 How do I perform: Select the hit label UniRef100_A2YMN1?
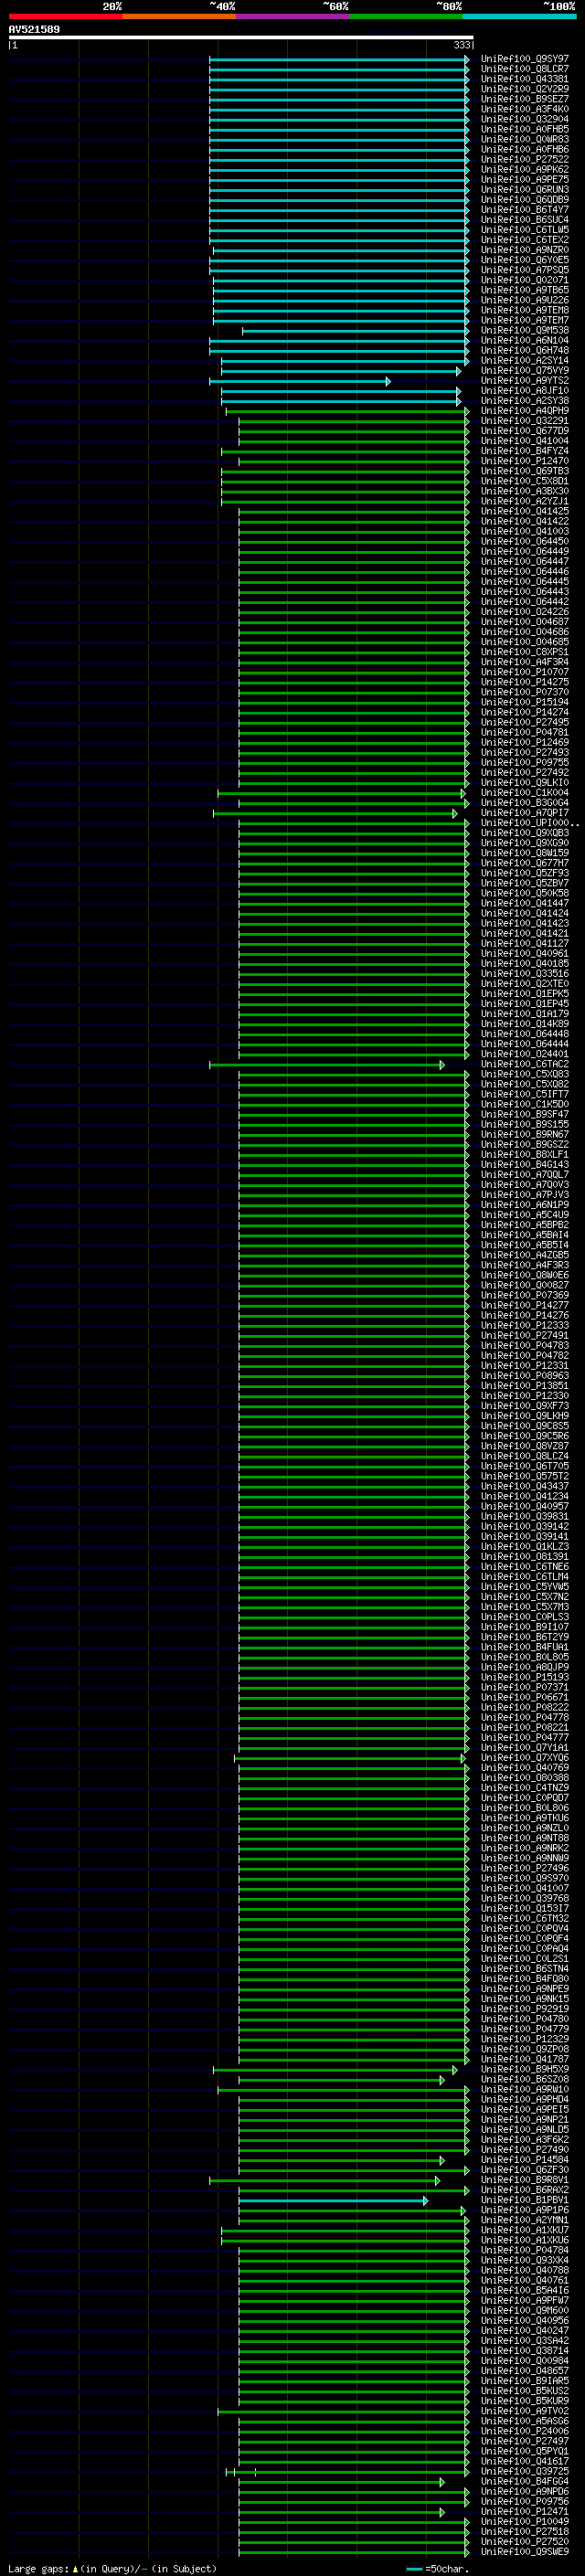point(524,2220)
